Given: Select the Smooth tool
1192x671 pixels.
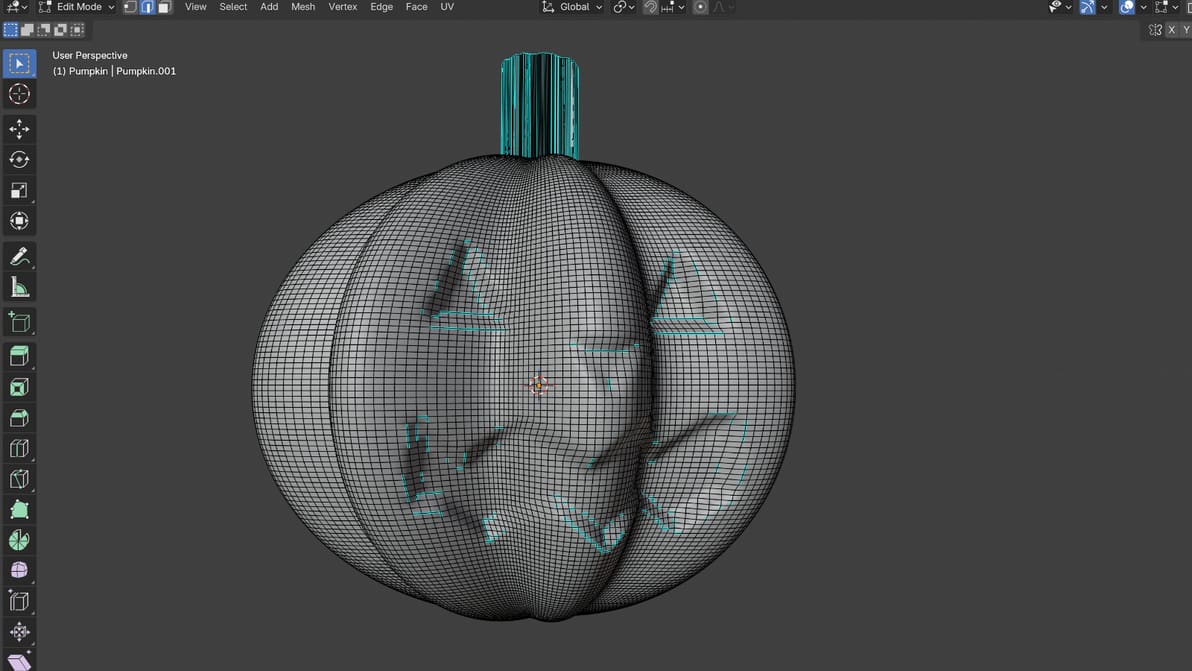Looking at the screenshot, I should 19,571.
